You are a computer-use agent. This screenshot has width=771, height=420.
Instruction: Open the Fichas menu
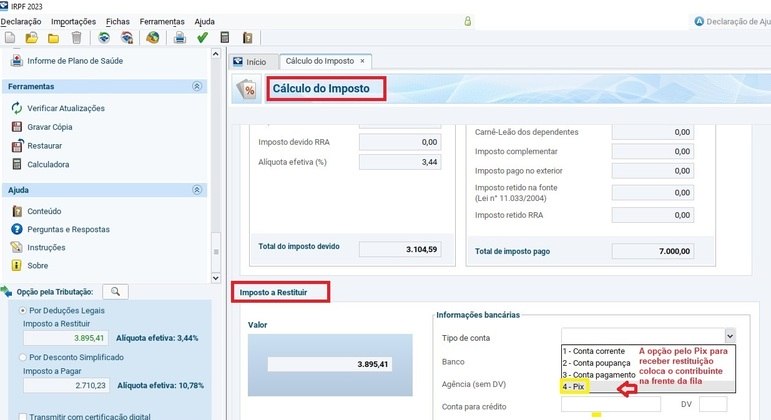tap(118, 22)
